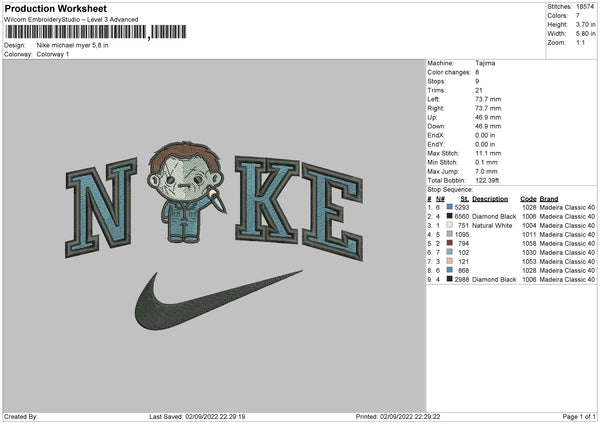This screenshot has width=600, height=424.
Task: Click the 'EndX:' label
Action: [436, 135]
